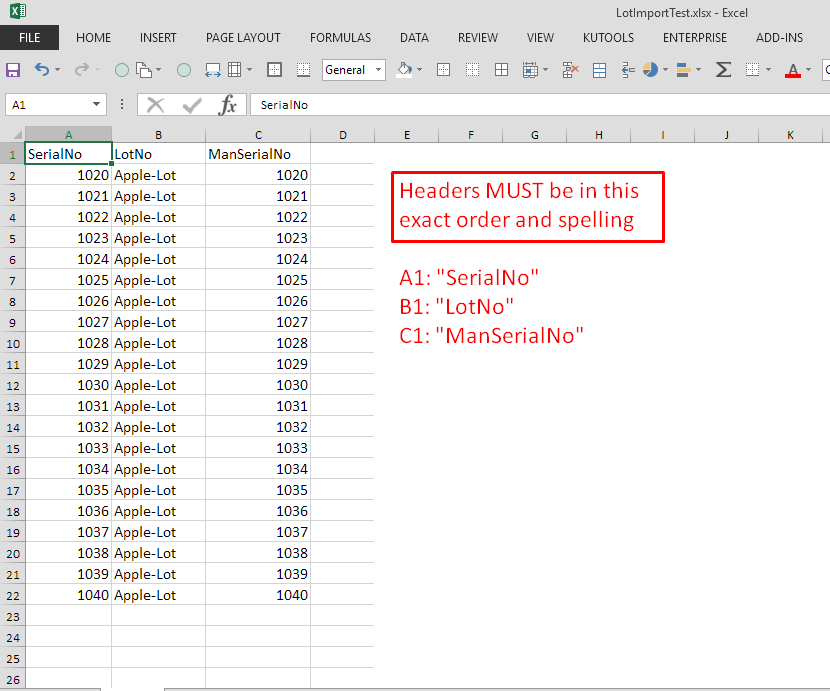Viewport: 830px width, 691px height.
Task: Click the formula bar Cancel X icon
Action: [x=156, y=104]
